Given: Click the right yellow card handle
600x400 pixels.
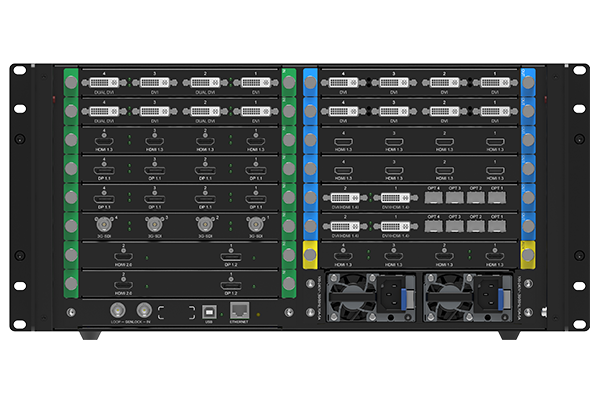Looking at the screenshot, I should click(529, 254).
